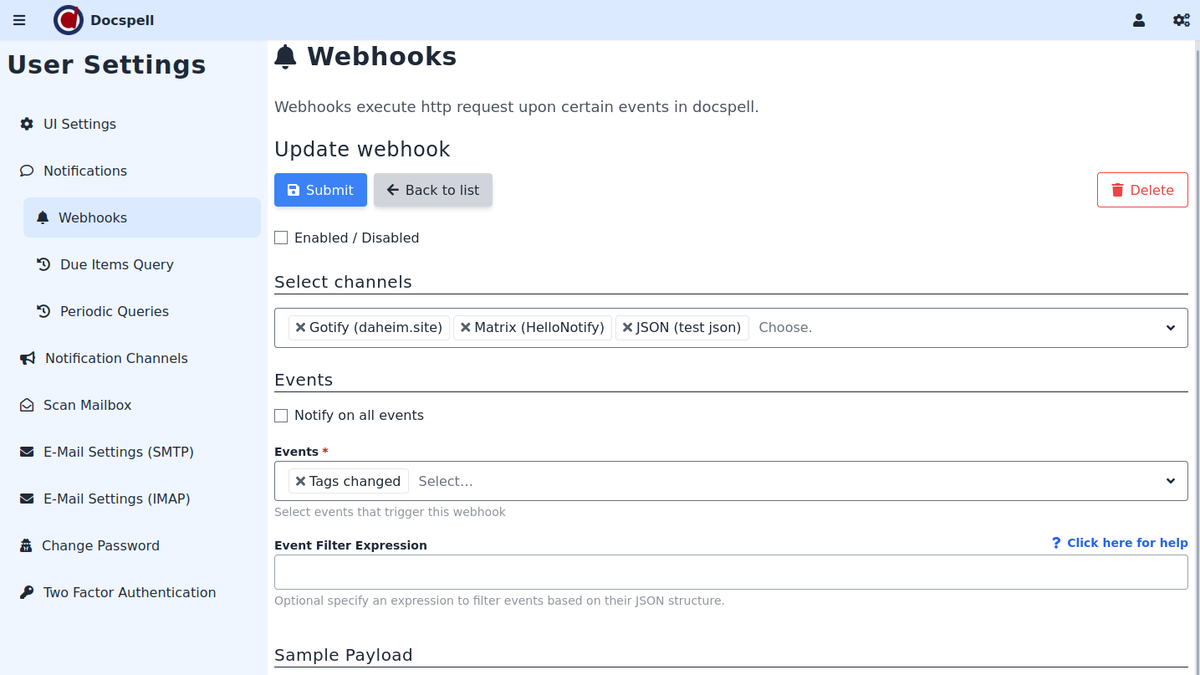Open the settings cogs icon menu

pos(1181,20)
